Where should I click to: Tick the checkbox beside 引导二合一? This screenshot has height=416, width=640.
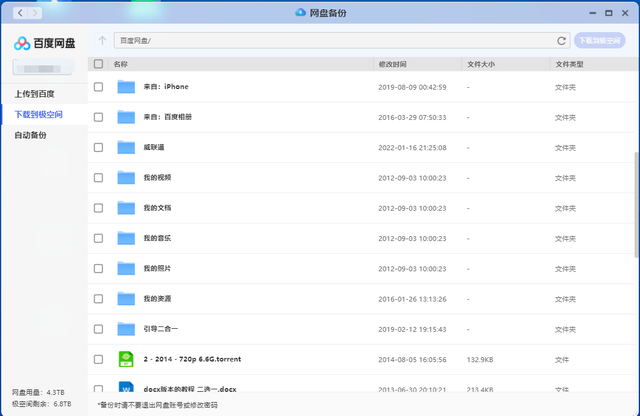coord(98,328)
